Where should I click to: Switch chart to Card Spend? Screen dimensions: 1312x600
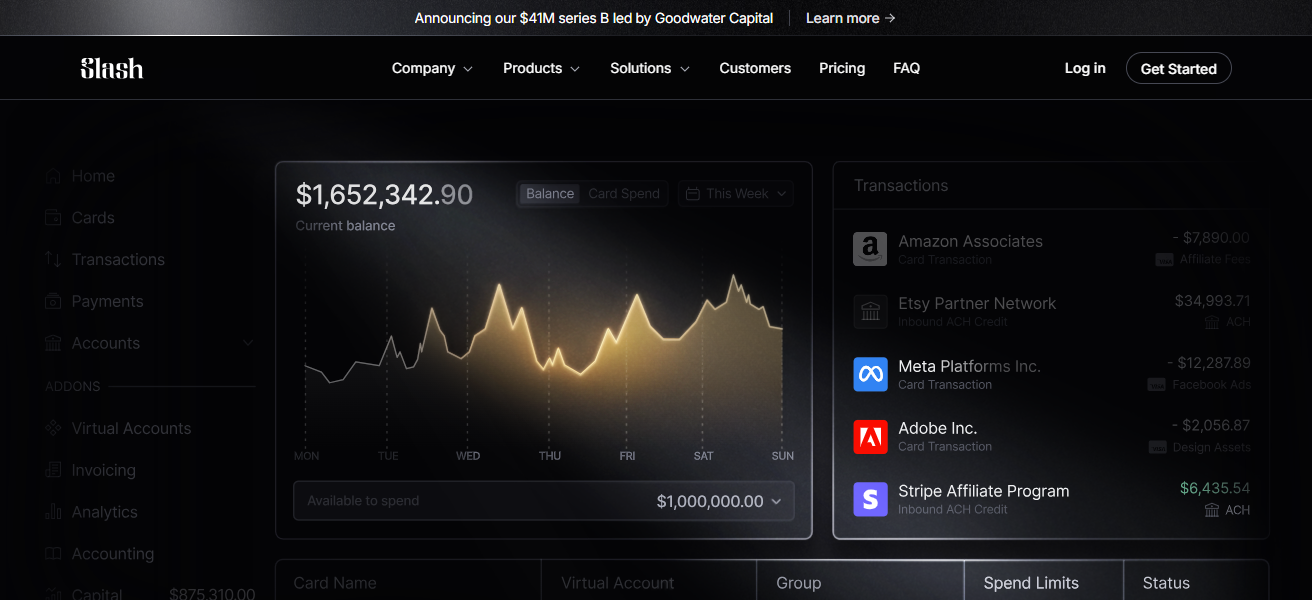pyautogui.click(x=623, y=194)
